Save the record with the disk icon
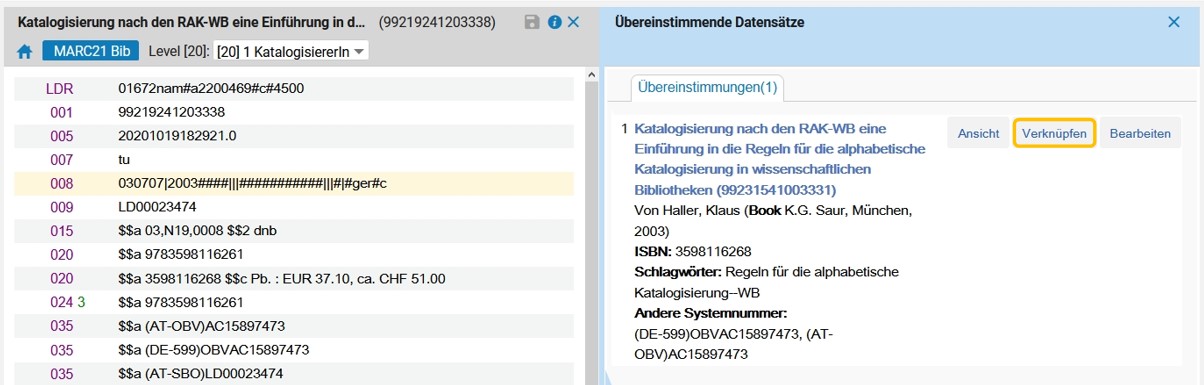The height and width of the screenshot is (385, 1204). pyautogui.click(x=533, y=21)
